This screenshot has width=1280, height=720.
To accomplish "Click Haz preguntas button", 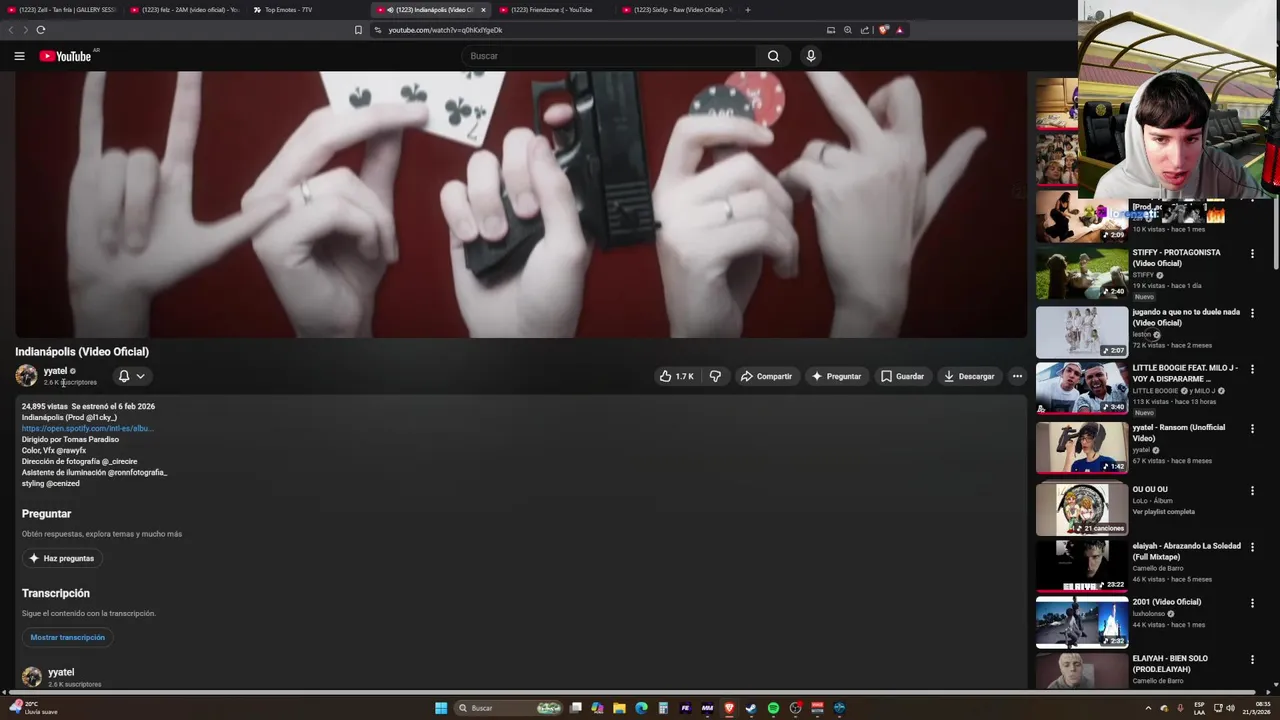I will click(61, 558).
